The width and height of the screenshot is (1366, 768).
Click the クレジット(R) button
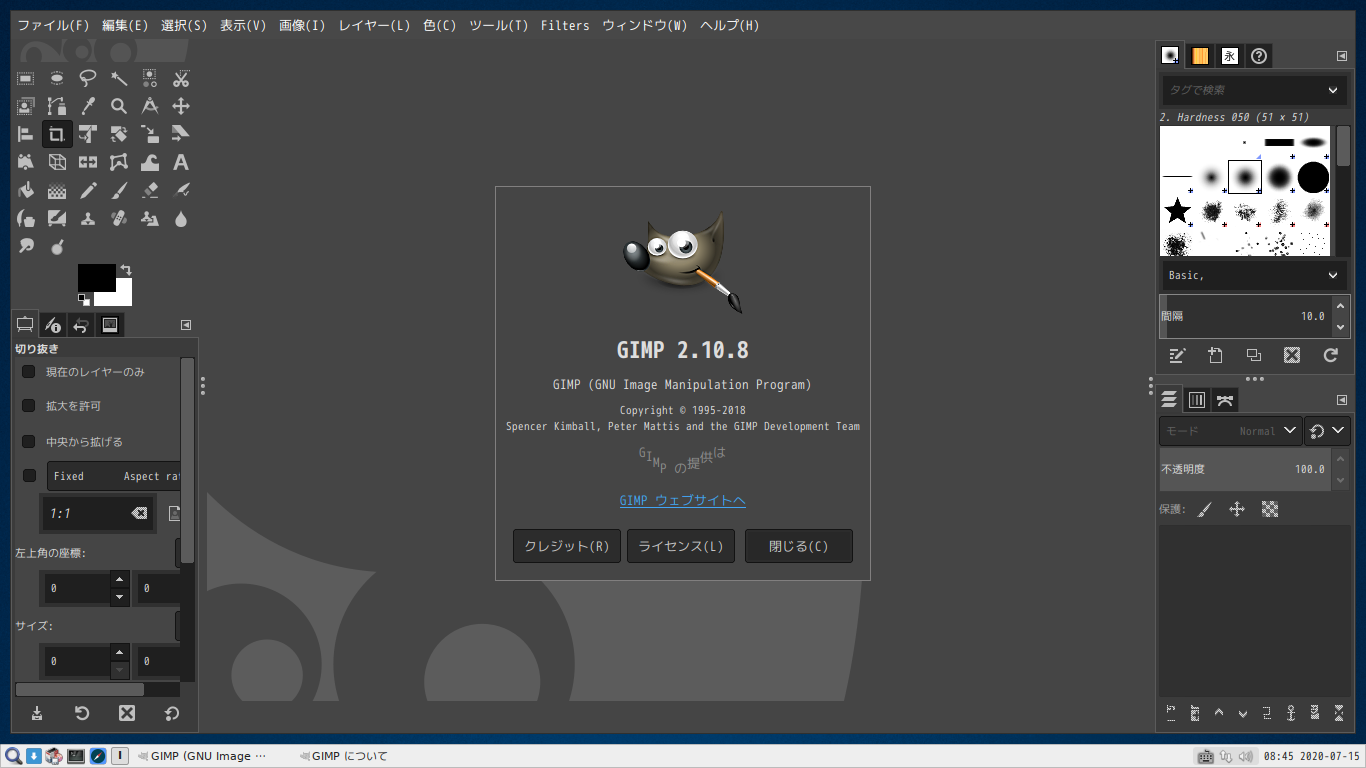(x=567, y=546)
